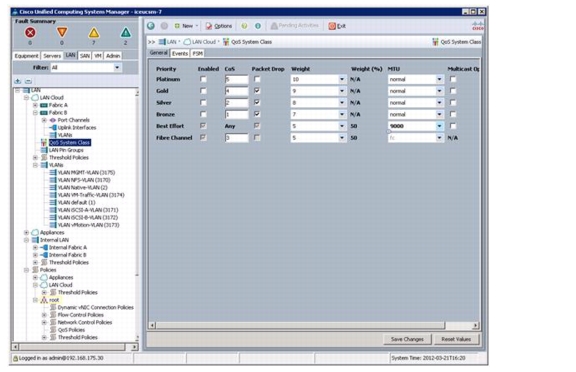This screenshot has height=372, width=576.
Task: Click the warning faults teal triangle icon
Action: [x=126, y=33]
